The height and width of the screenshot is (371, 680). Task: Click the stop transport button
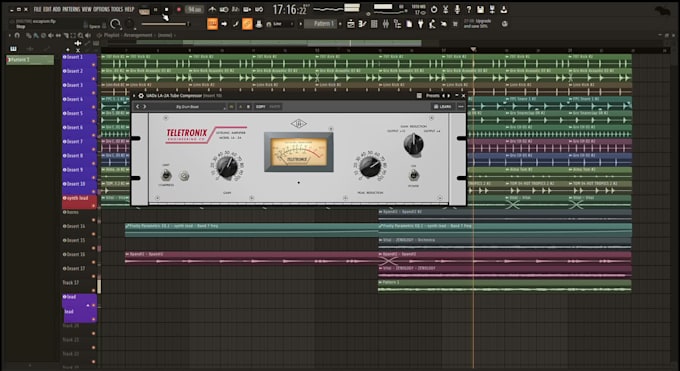(167, 10)
